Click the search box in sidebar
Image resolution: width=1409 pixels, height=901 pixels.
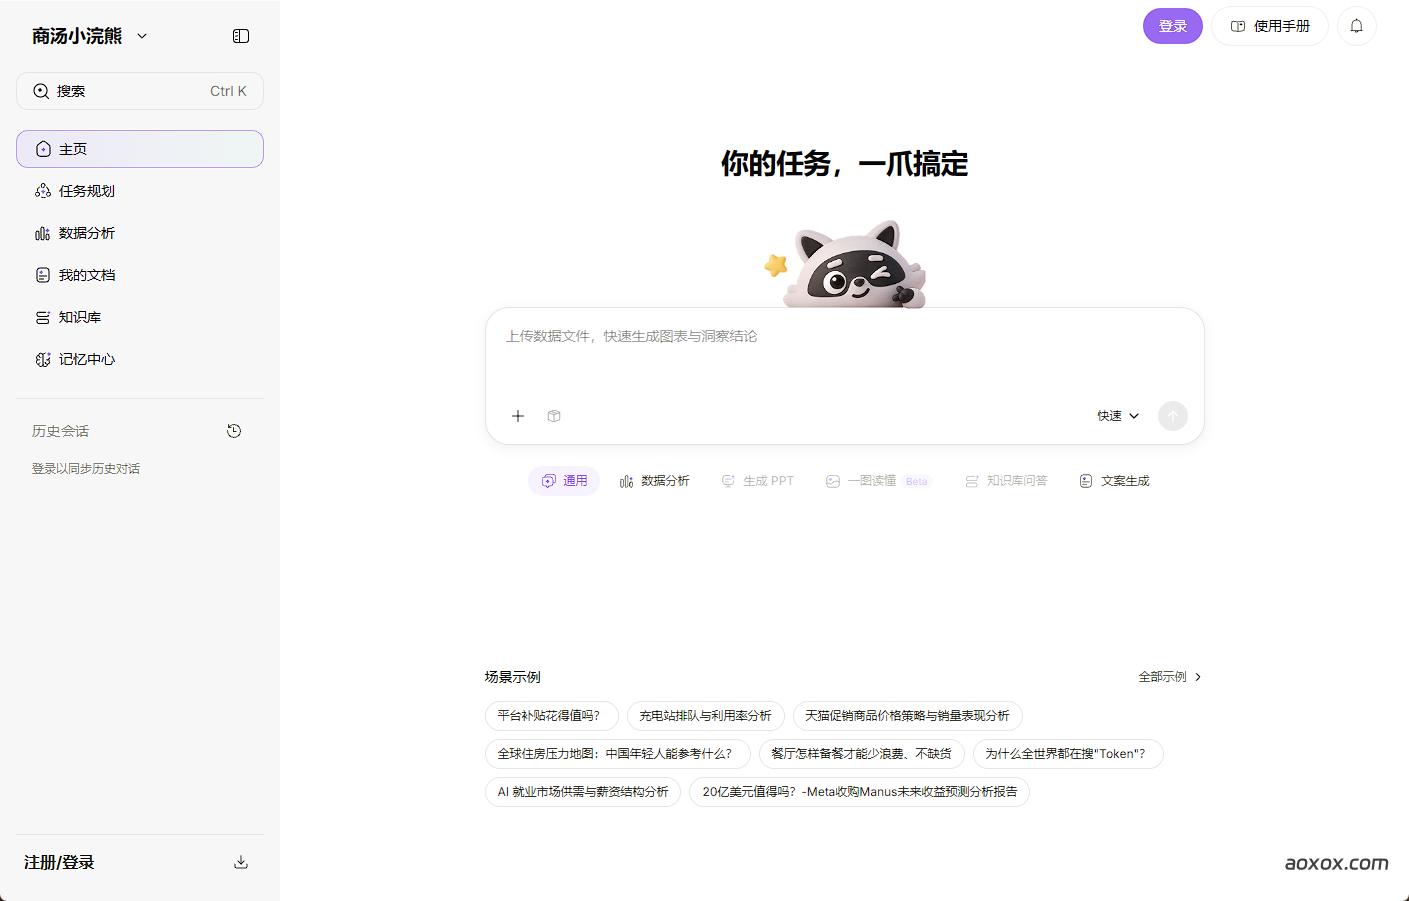tap(140, 91)
